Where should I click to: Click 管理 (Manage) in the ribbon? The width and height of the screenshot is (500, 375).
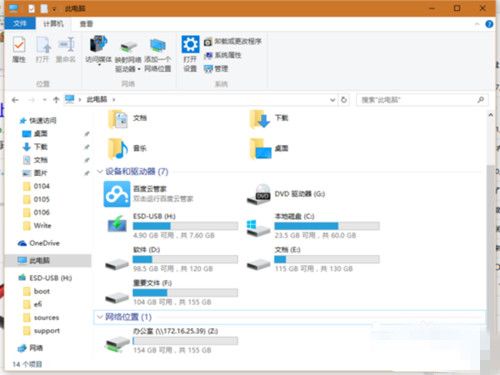[x=216, y=69]
